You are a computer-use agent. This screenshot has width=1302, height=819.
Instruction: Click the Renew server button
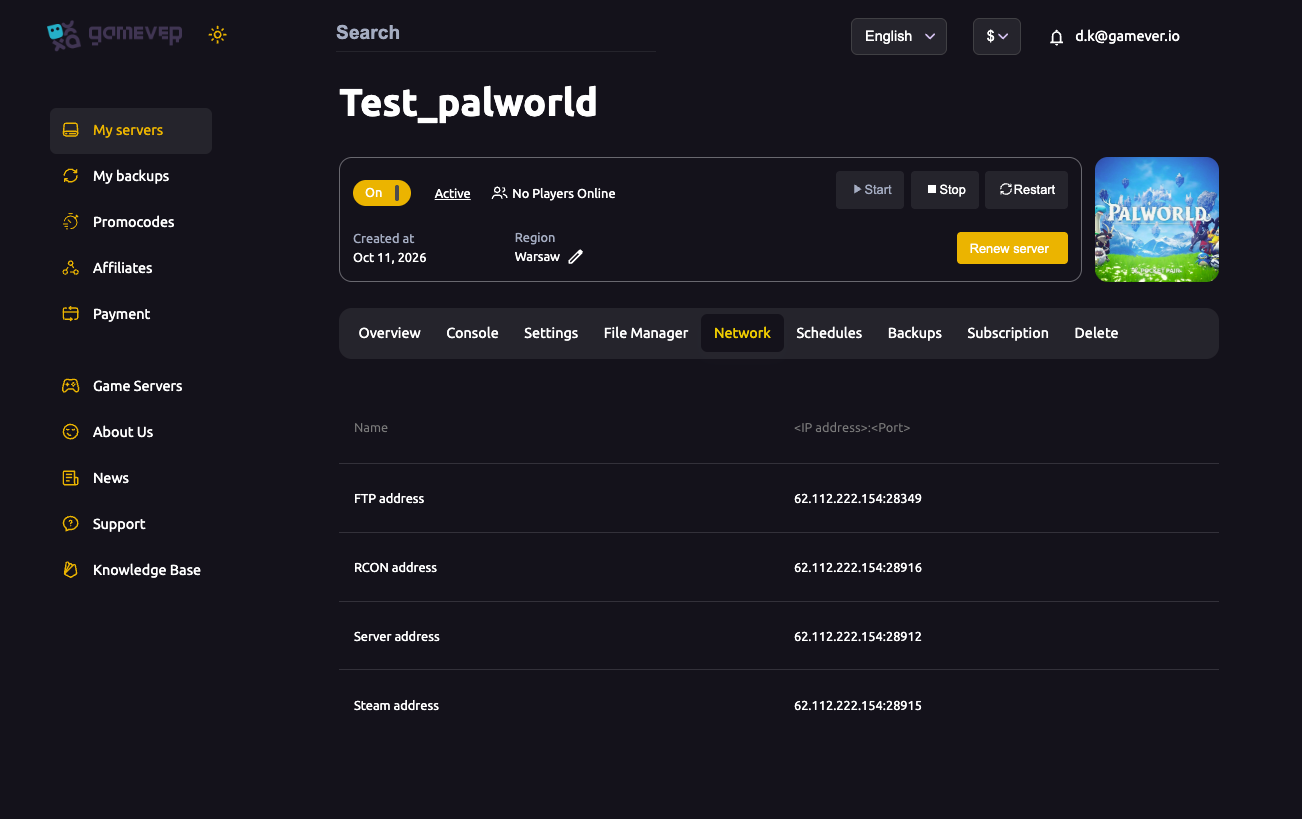pyautogui.click(x=1012, y=248)
